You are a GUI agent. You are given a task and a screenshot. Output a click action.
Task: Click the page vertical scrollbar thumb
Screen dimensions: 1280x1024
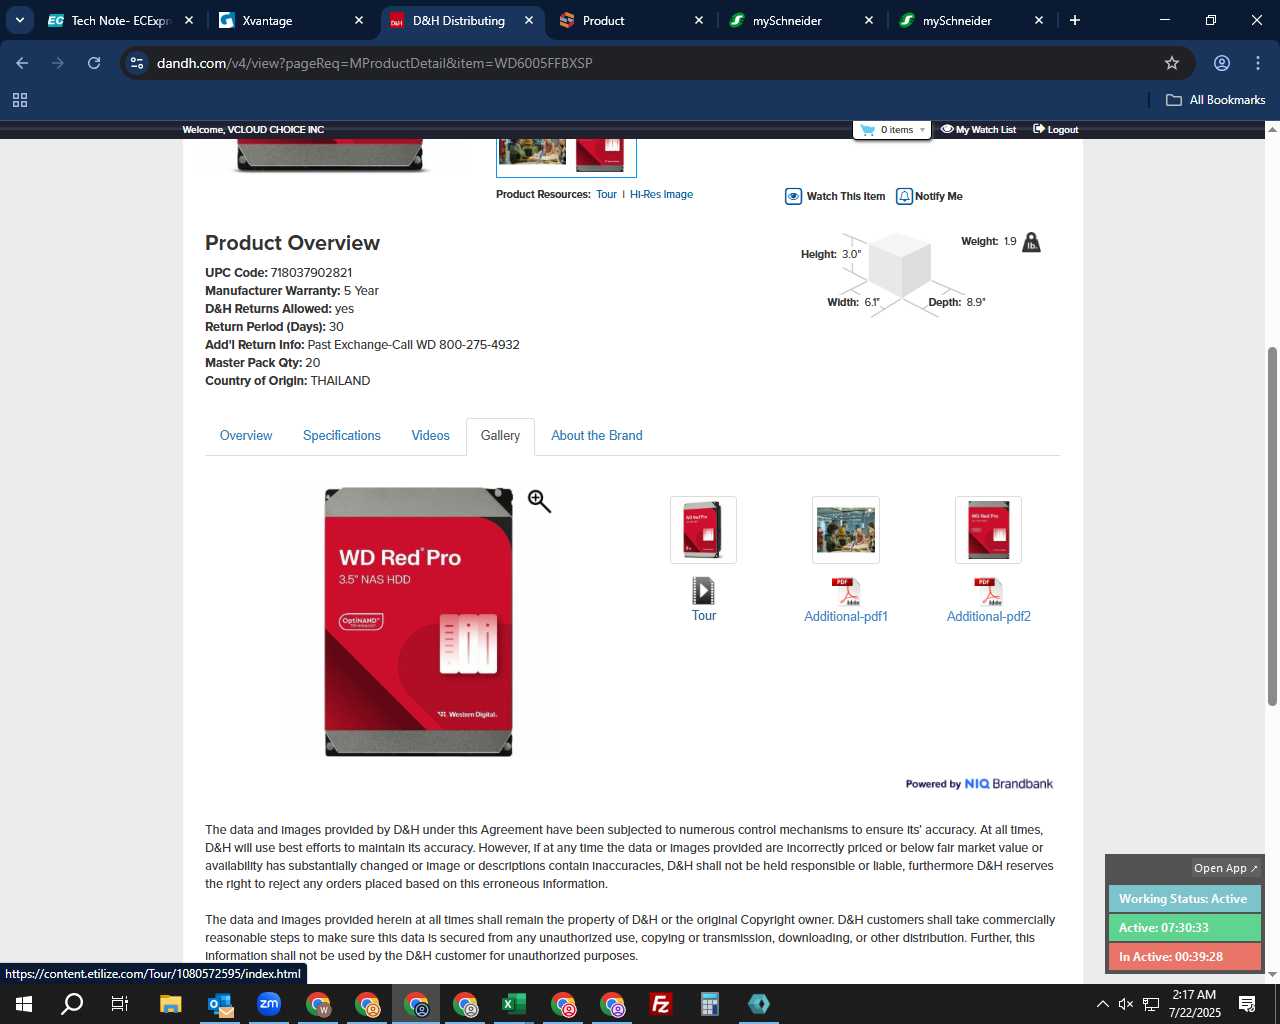click(1272, 526)
